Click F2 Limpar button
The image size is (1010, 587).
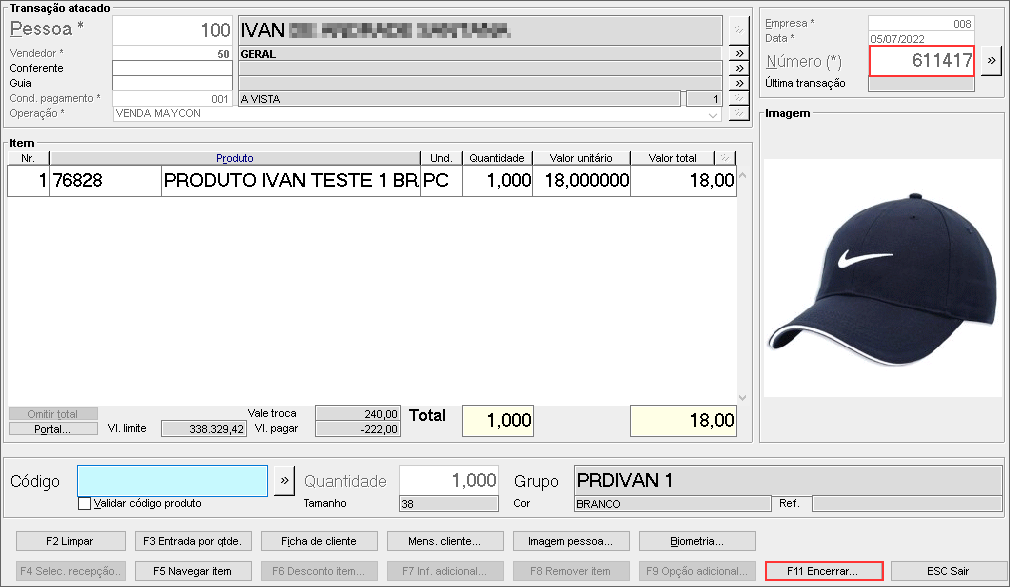point(70,541)
